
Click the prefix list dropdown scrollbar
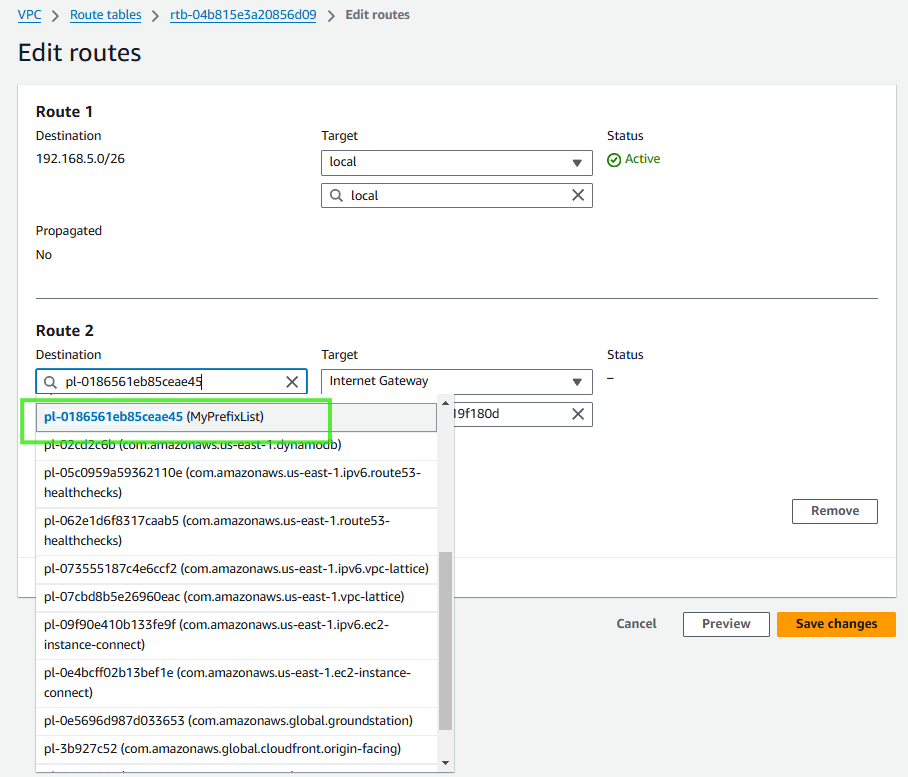[445, 640]
